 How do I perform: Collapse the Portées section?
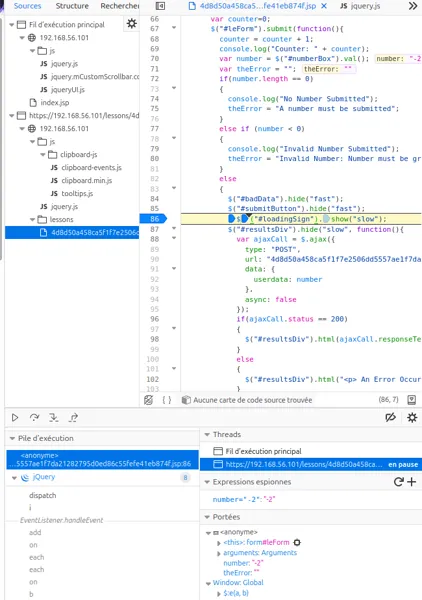[207, 517]
